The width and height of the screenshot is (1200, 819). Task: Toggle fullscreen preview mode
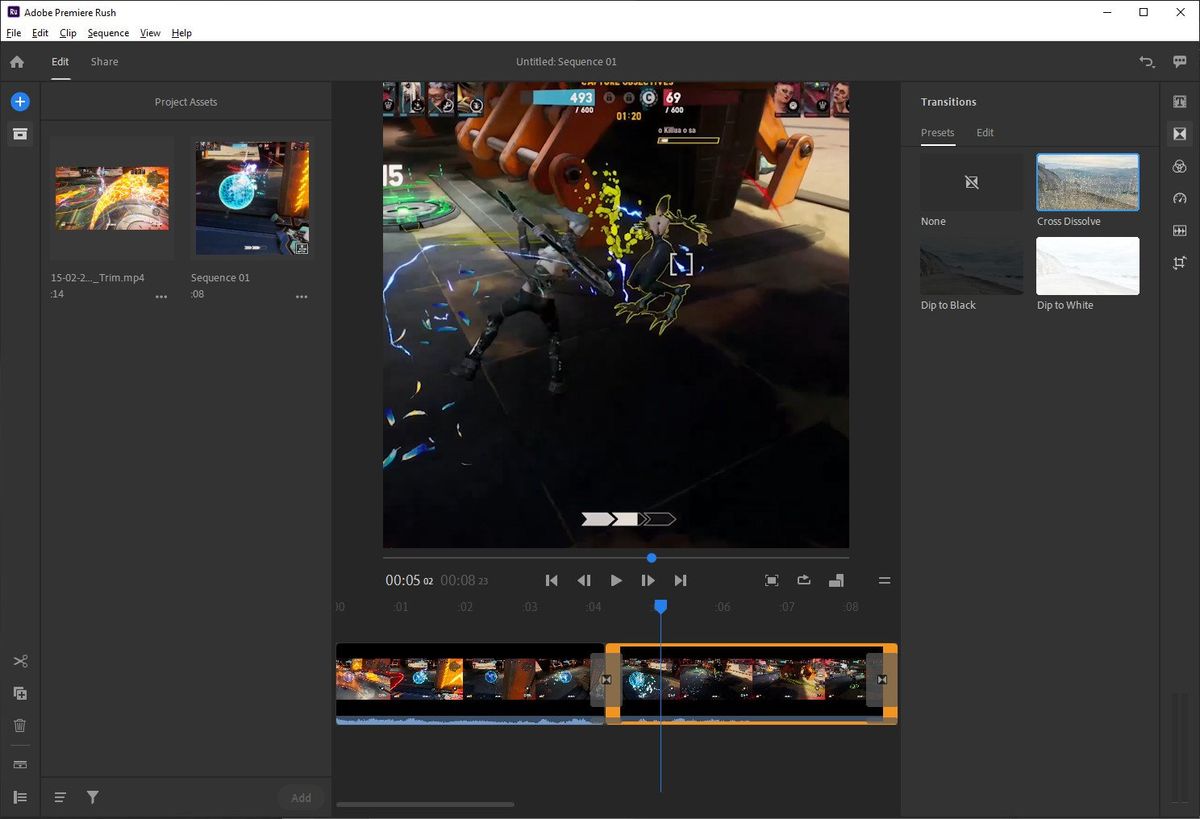pyautogui.click(x=771, y=580)
